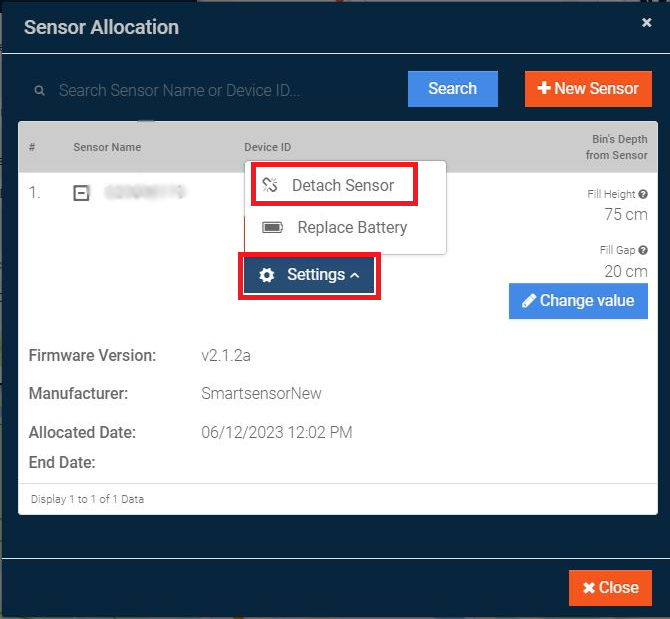Screen dimensions: 670x619
Task: Click the 75 cm Fill Height value
Action: 626,214
